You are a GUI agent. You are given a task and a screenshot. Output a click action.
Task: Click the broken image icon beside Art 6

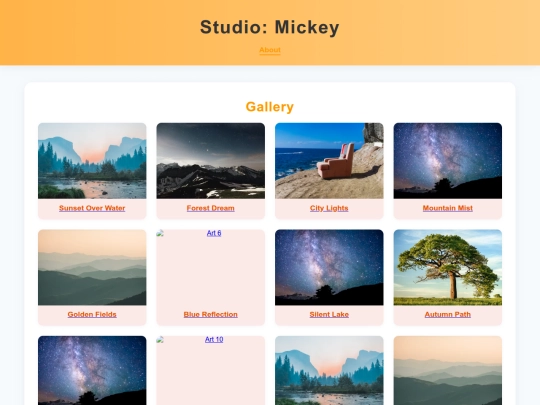pos(160,233)
